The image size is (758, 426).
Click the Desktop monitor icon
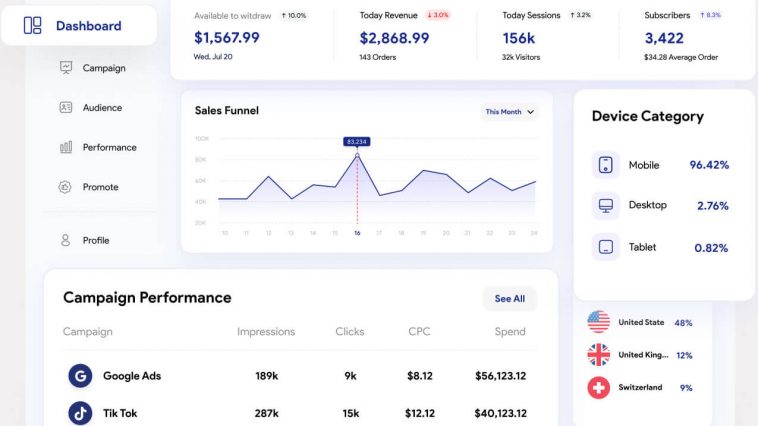click(x=605, y=206)
